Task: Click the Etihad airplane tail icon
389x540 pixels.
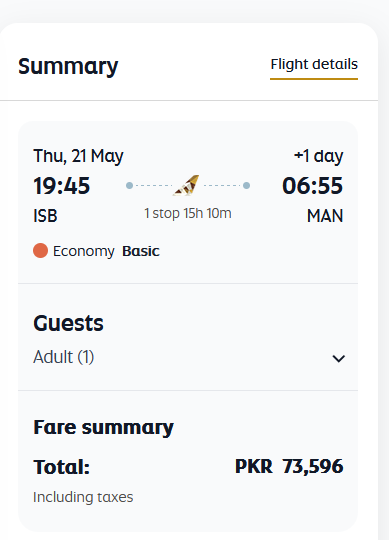Action: pyautogui.click(x=186, y=185)
